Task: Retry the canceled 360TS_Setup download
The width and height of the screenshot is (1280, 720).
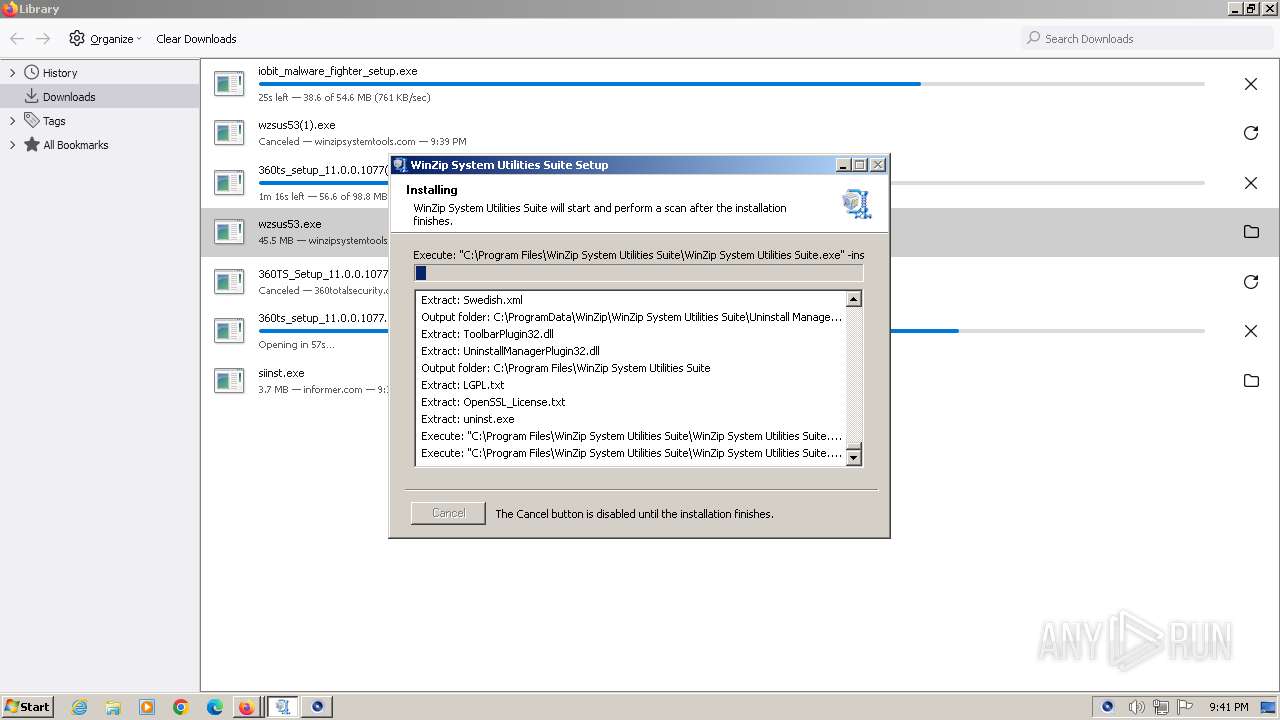Action: tap(1250, 282)
